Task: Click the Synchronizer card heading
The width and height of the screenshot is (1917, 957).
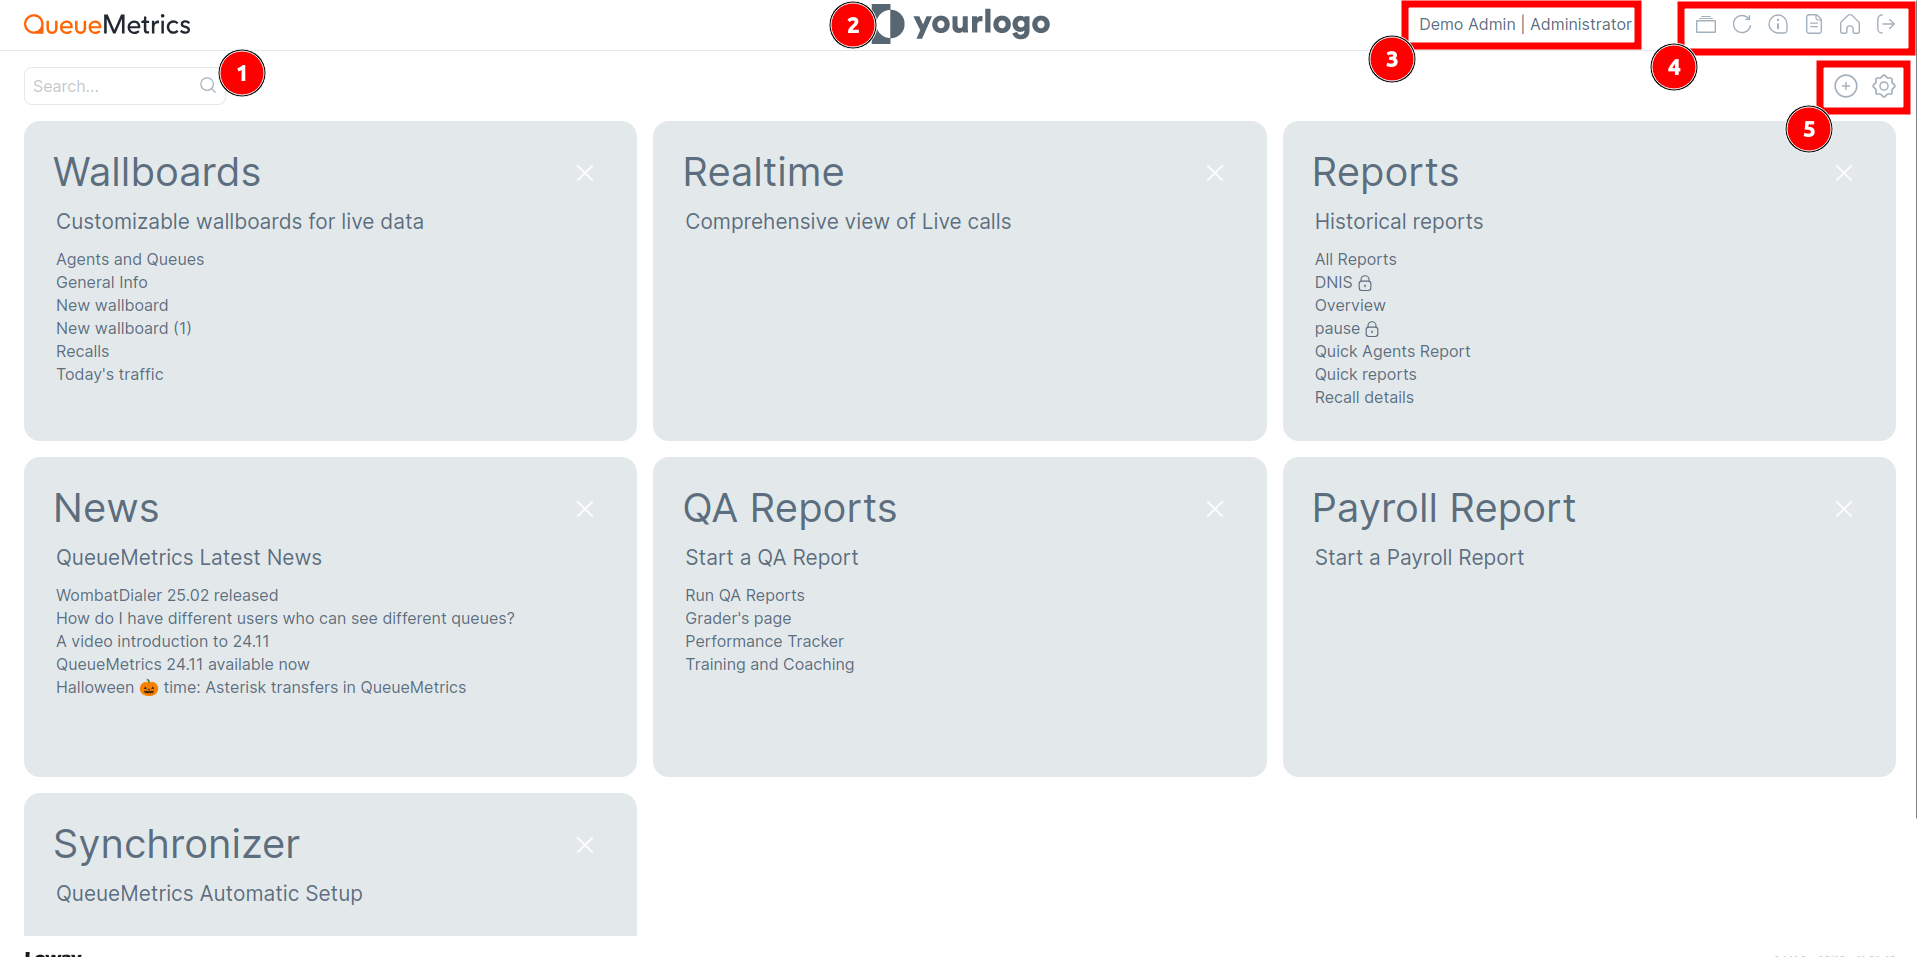Action: tap(177, 844)
